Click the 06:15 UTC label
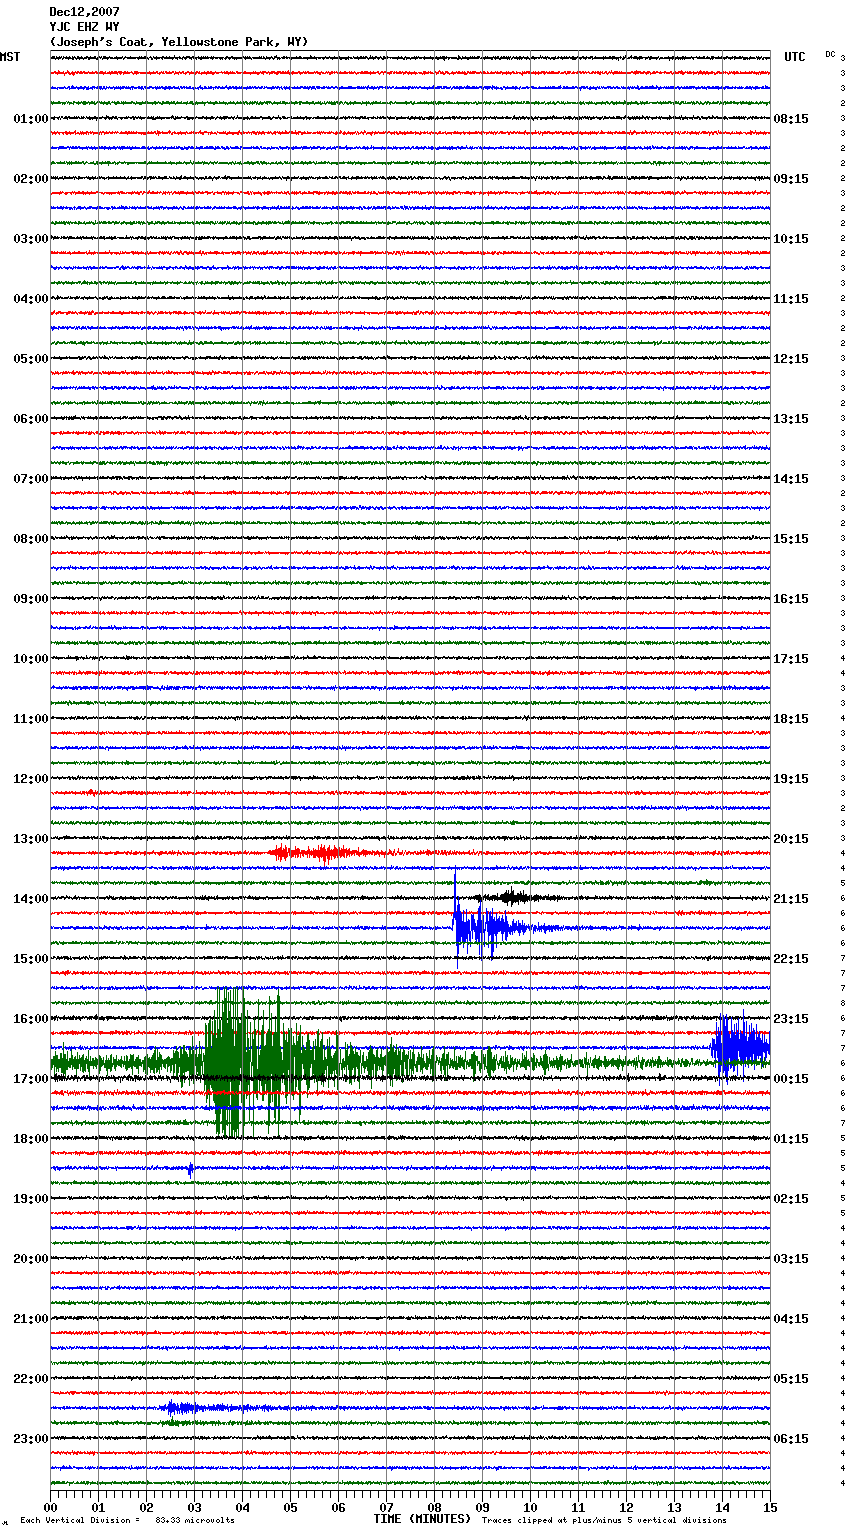This screenshot has height=1534, width=850. (x=791, y=1439)
